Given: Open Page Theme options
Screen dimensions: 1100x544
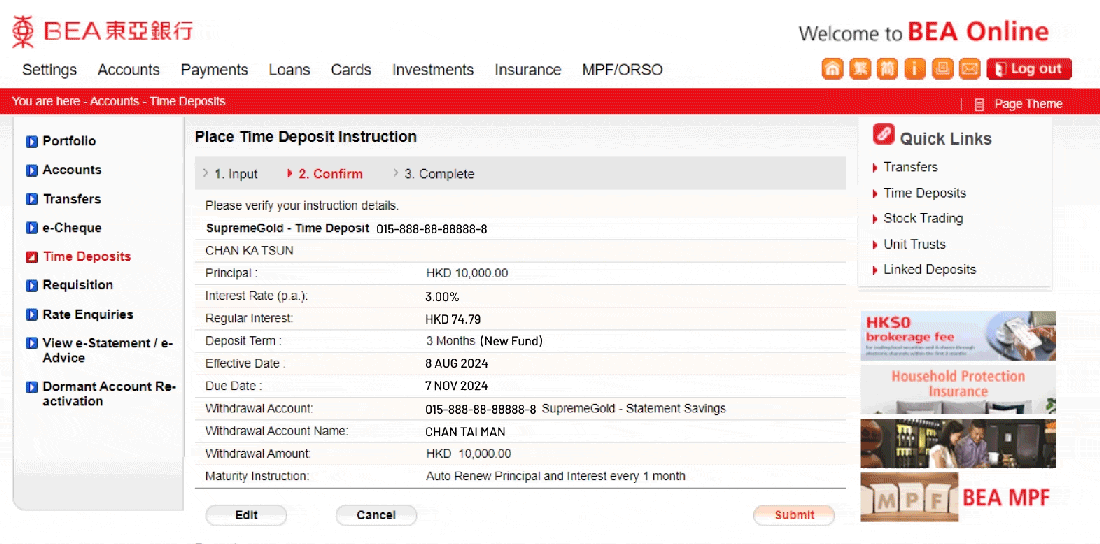Looking at the screenshot, I should tap(1019, 104).
